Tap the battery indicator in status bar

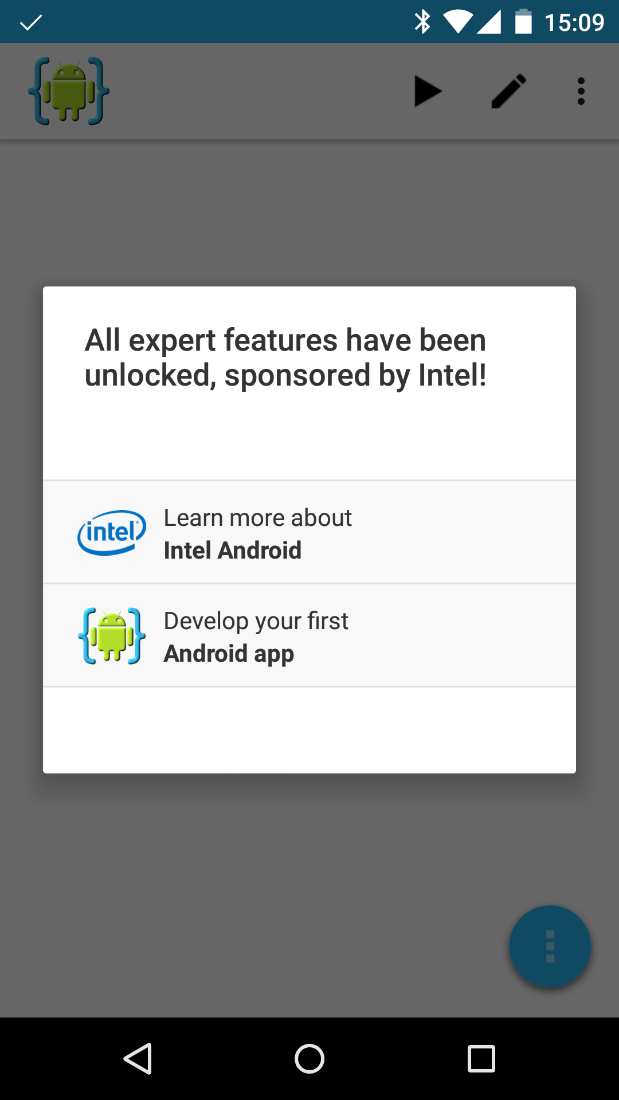click(x=523, y=22)
